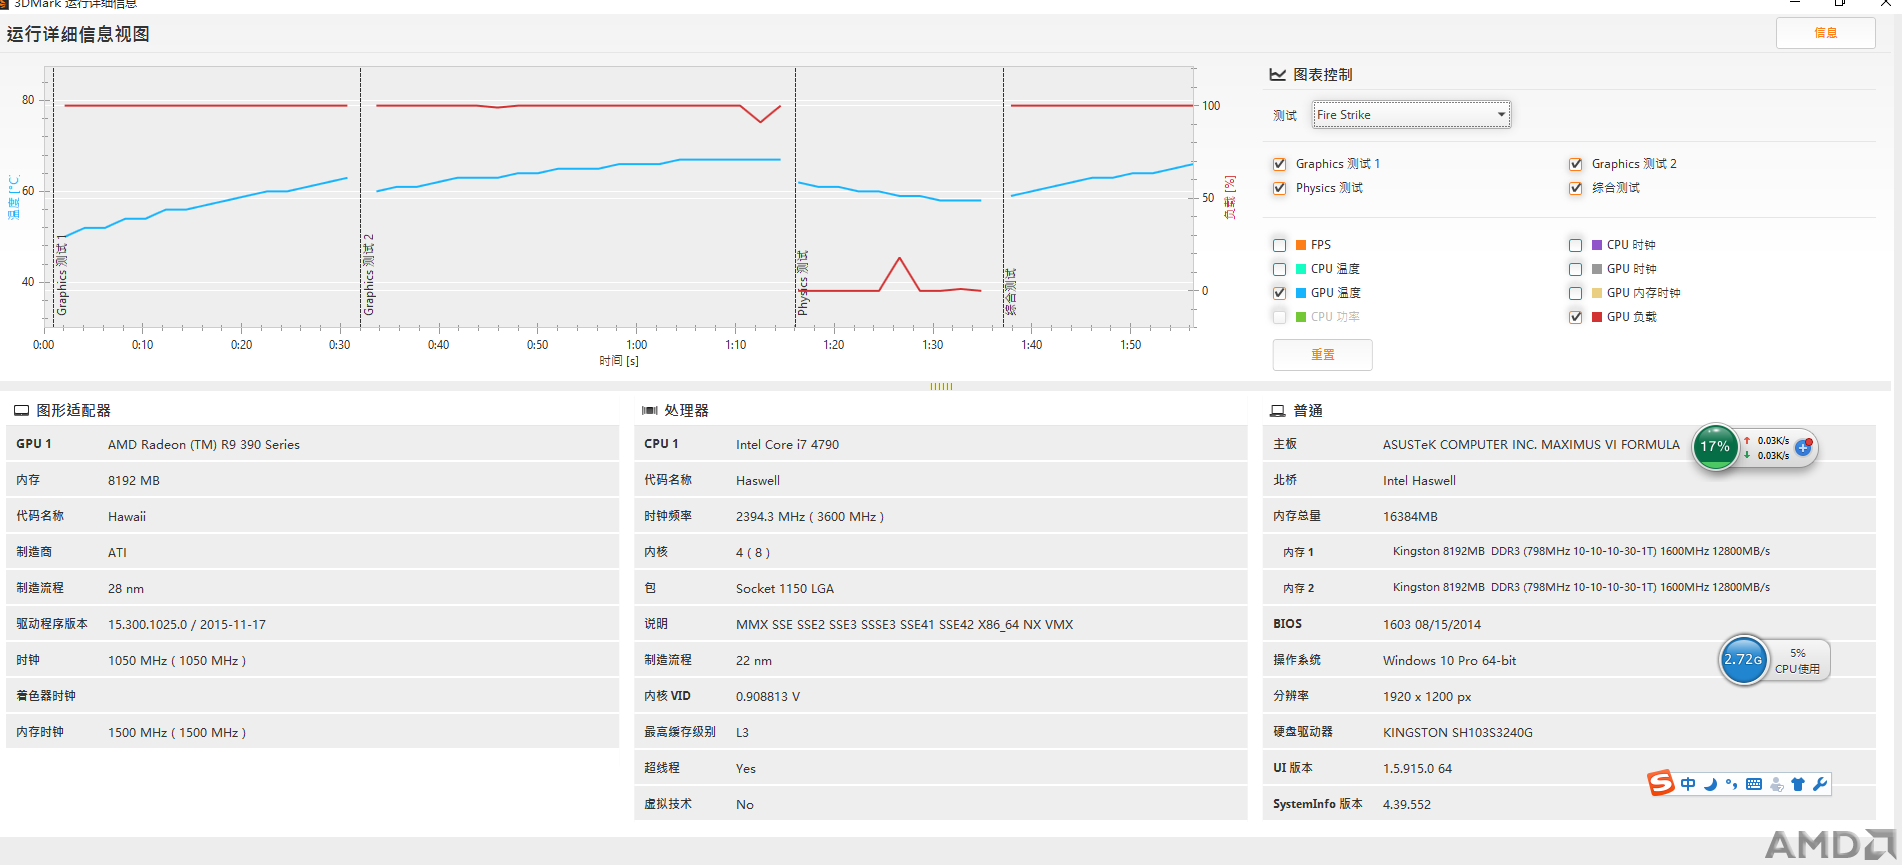Click the 信息 button at top right

click(x=1825, y=33)
